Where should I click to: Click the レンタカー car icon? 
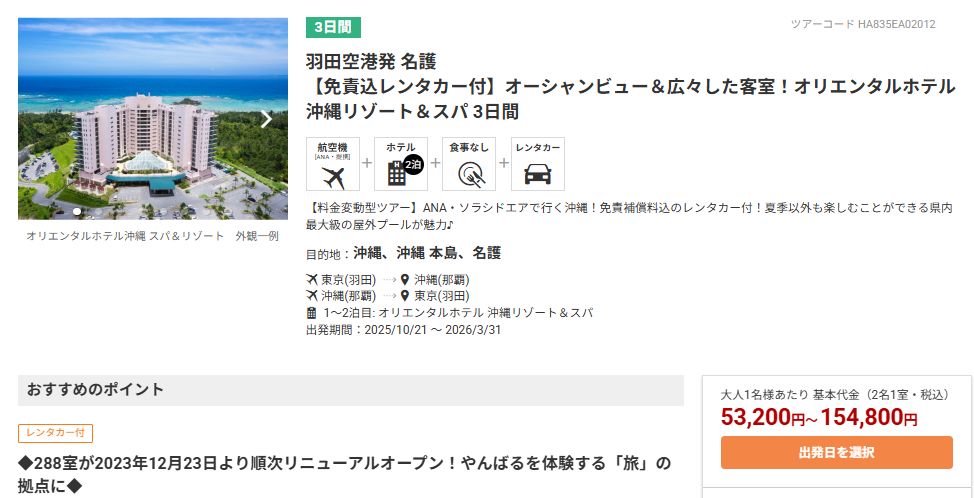(x=537, y=174)
